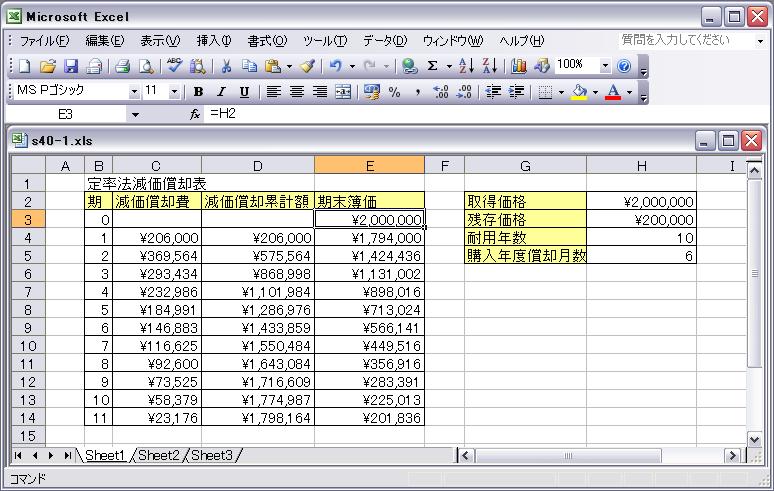Select column E header
Screen dimensions: 774x491
tap(369, 166)
